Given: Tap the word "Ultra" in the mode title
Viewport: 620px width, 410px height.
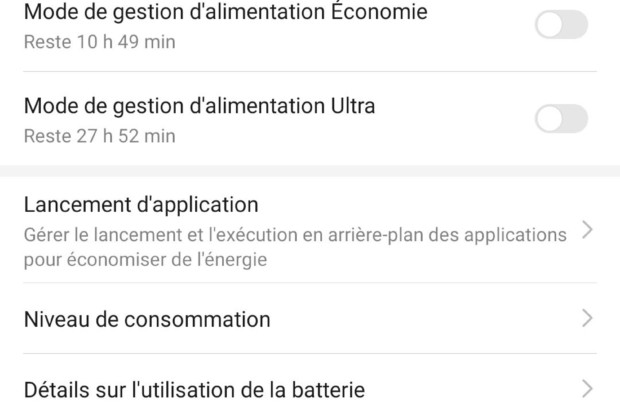Looking at the screenshot, I should click(x=349, y=105).
